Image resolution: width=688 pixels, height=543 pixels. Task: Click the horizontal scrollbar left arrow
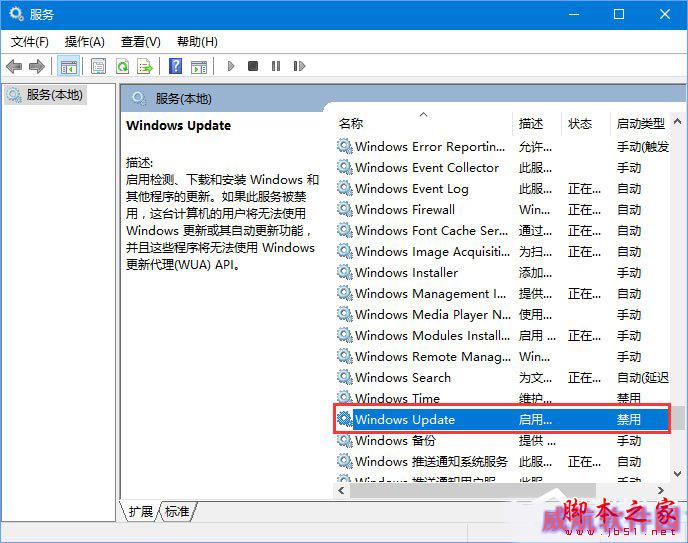[341, 490]
